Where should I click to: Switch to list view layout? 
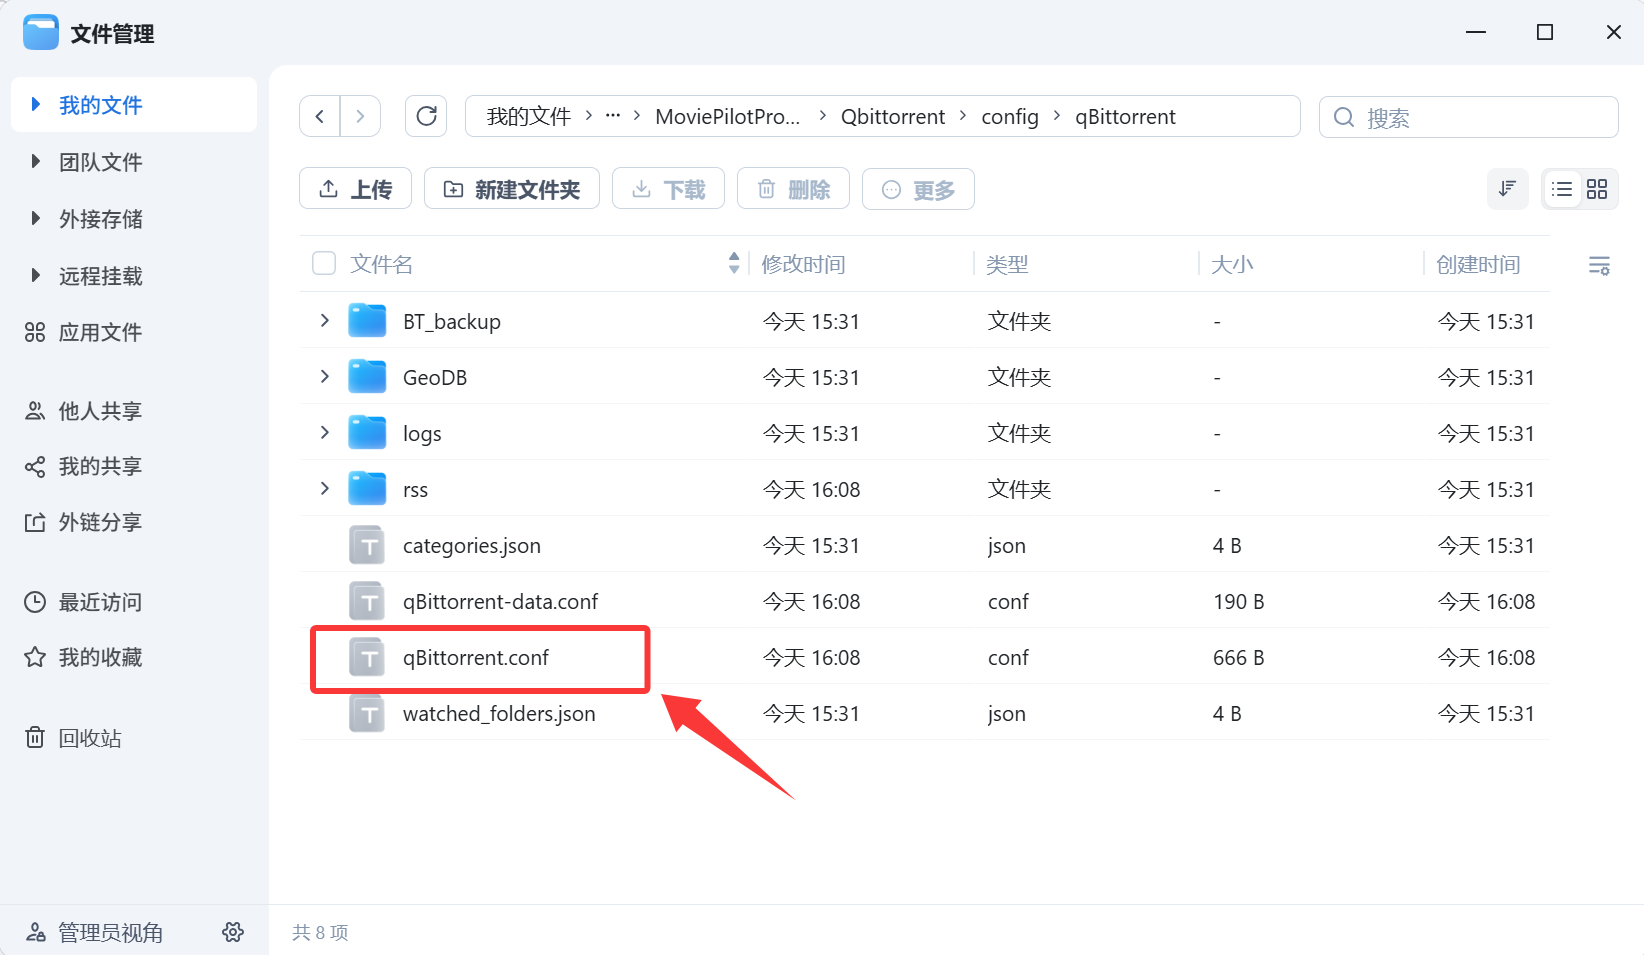coord(1562,189)
